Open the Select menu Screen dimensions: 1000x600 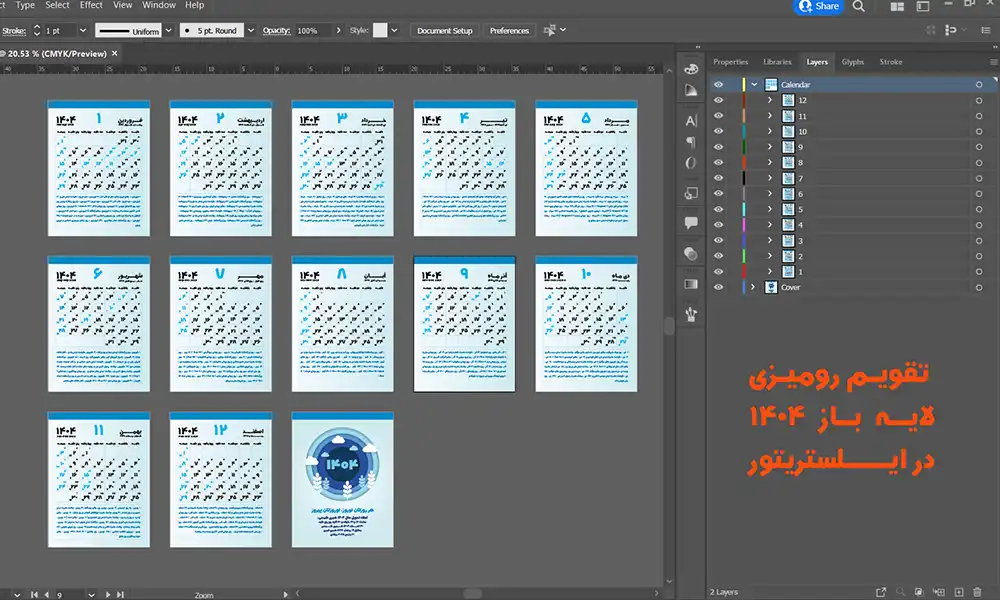57,5
